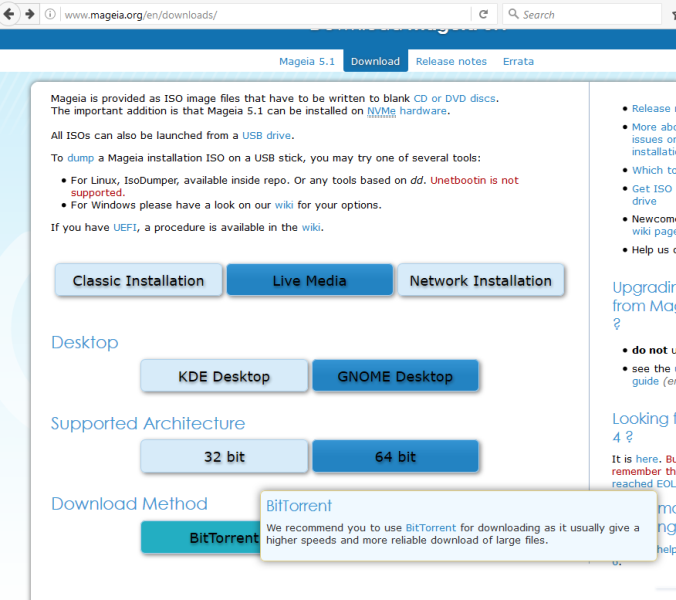Click the browser back arrow
This screenshot has height=600, width=676.
pos(9,14)
